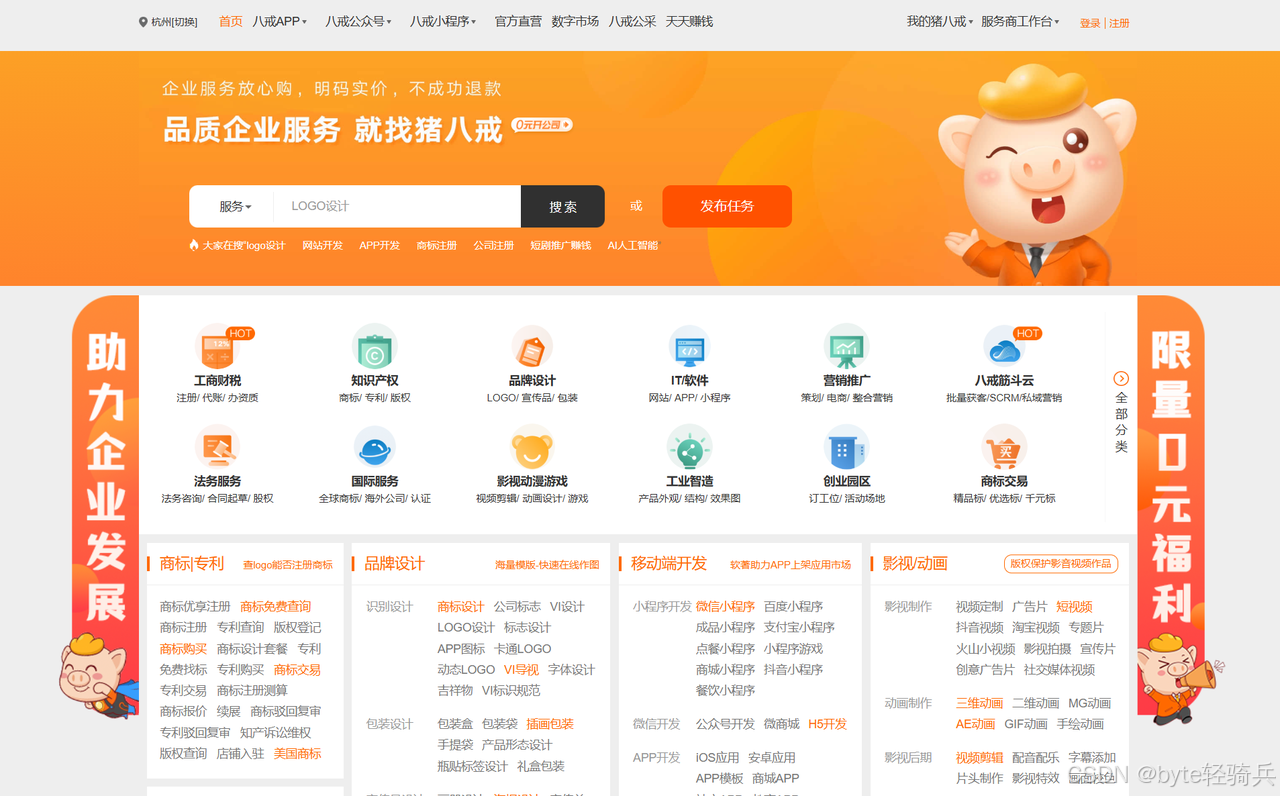1280x796 pixels.
Task: Click 三维动画 link
Action: [979, 703]
